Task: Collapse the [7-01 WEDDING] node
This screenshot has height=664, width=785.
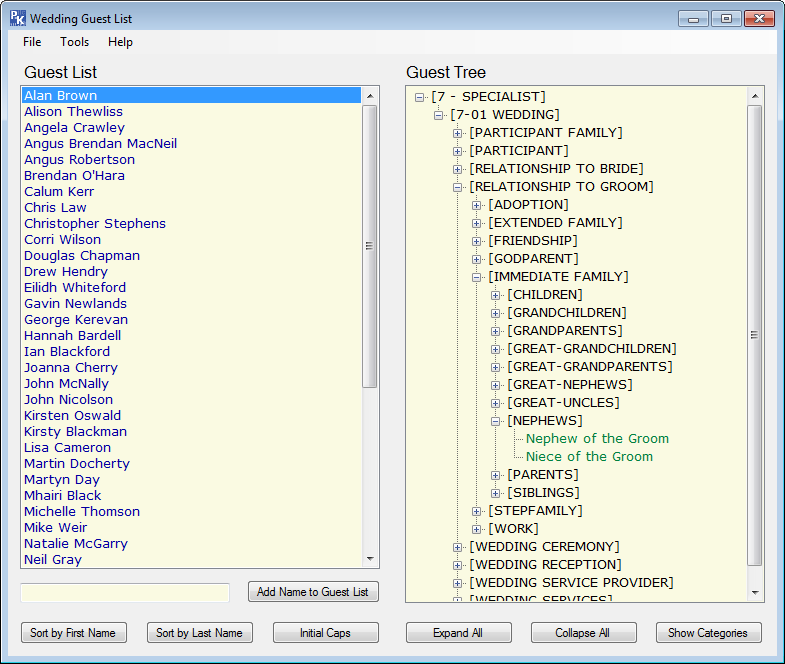Action: coord(439,115)
